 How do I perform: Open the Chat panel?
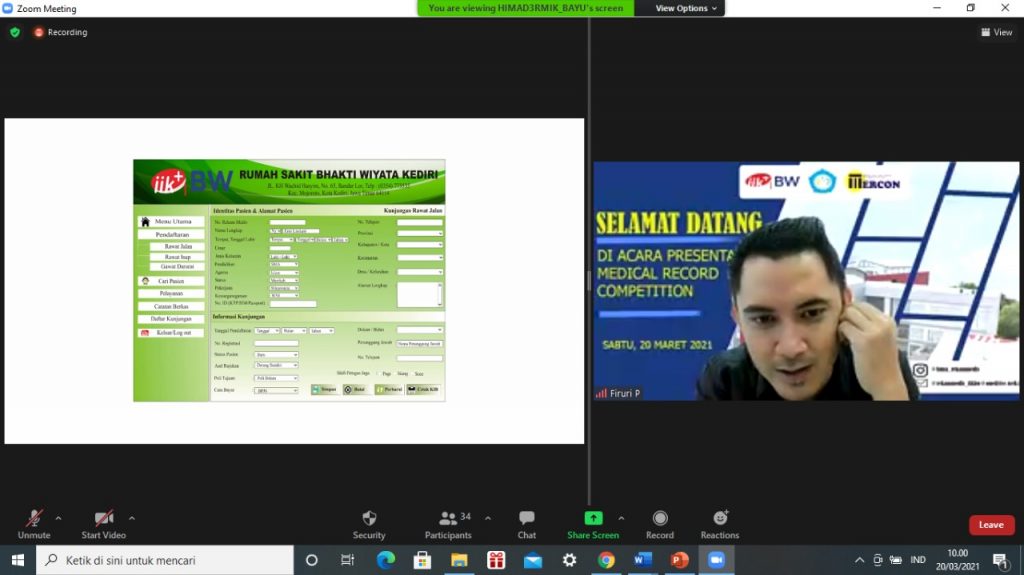pos(526,523)
